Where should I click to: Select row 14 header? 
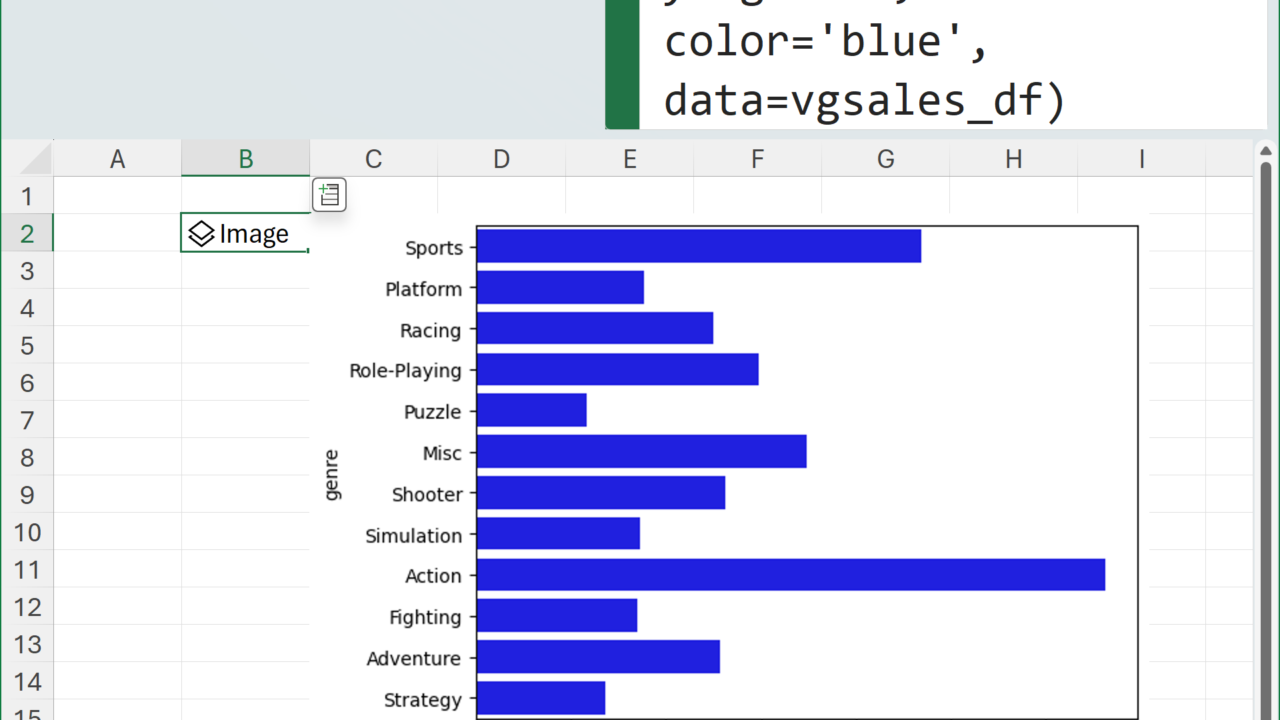click(27, 682)
